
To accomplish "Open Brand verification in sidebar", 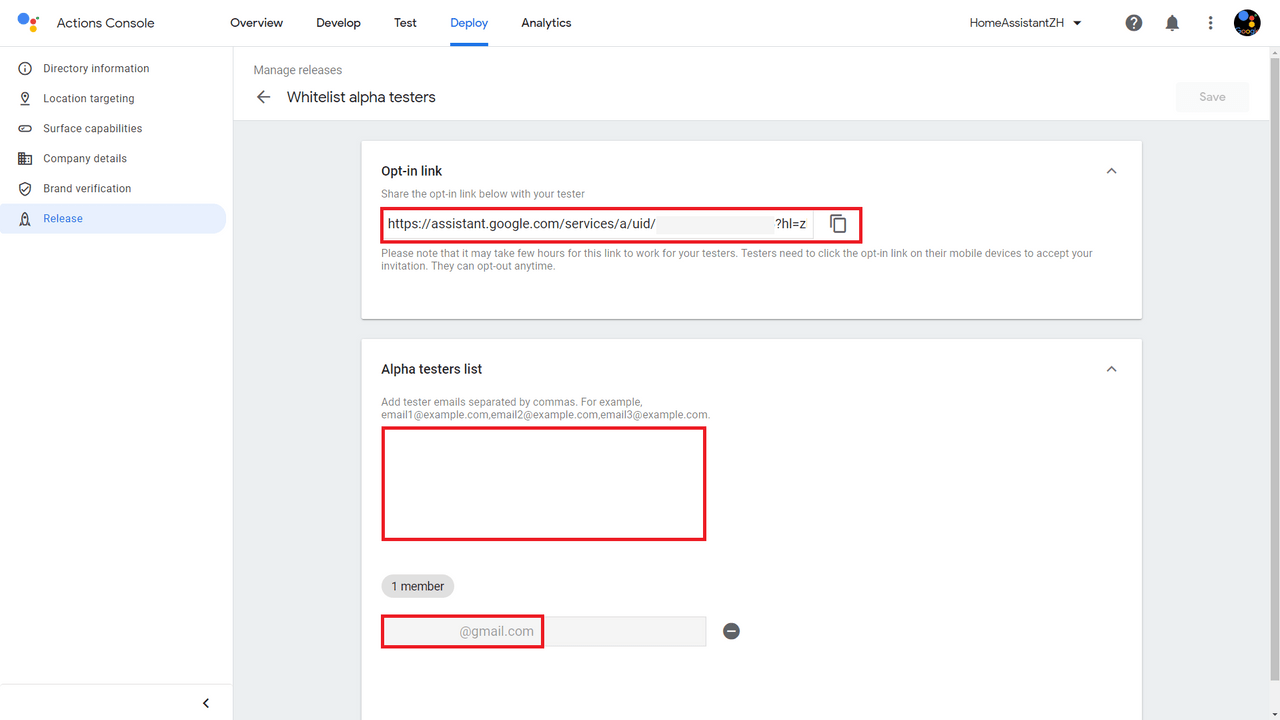I will (113, 189).
